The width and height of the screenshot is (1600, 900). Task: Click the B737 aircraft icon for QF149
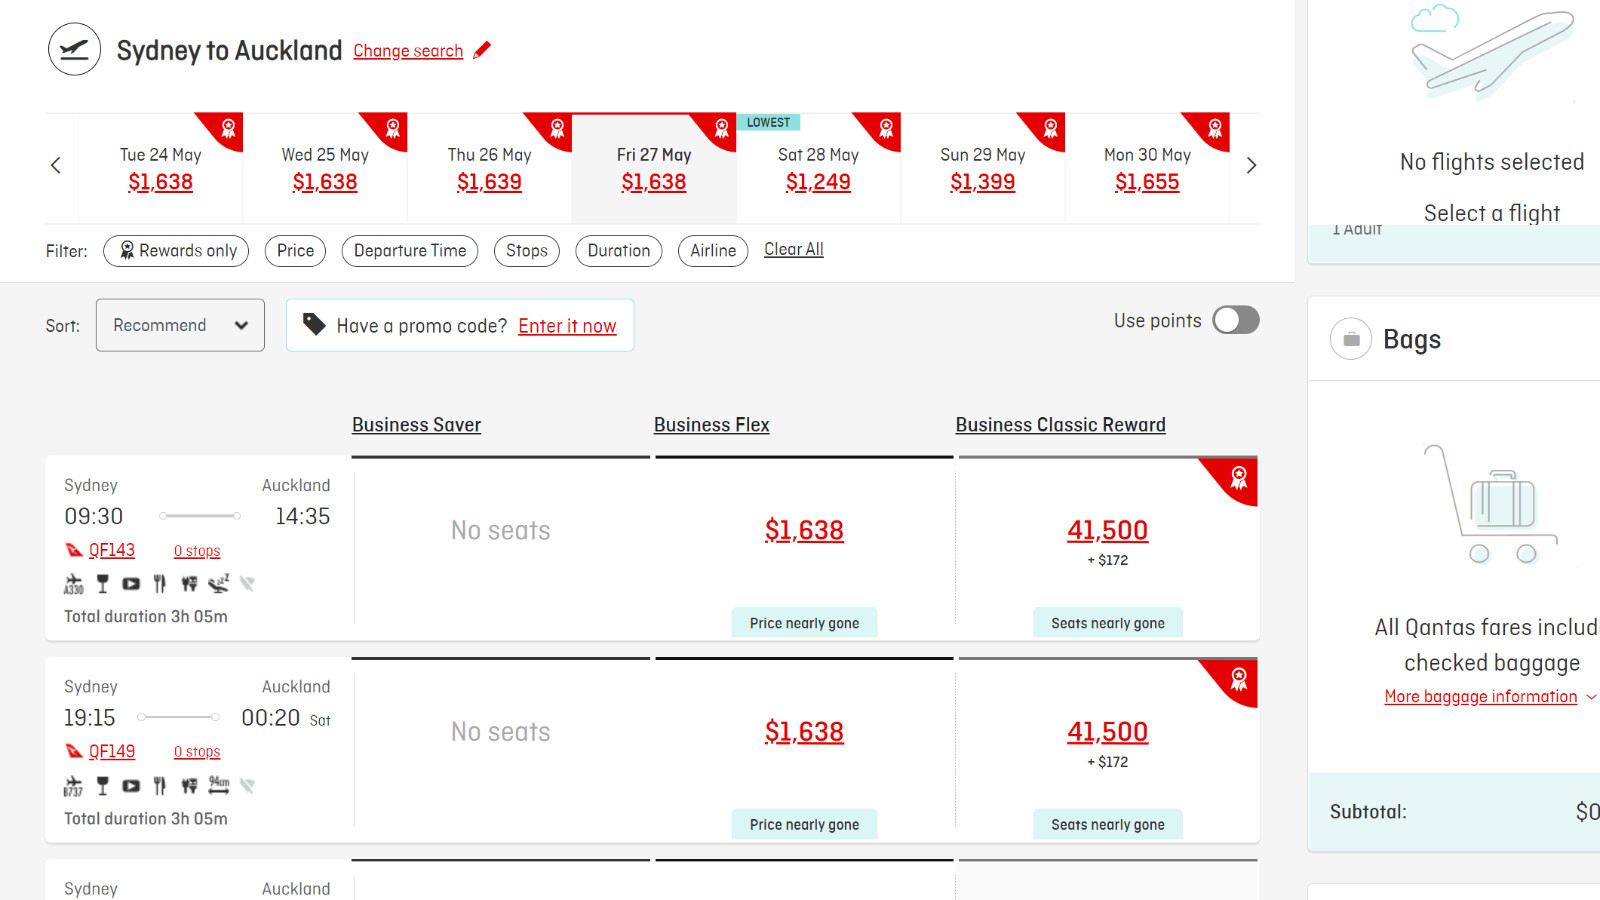(74, 786)
